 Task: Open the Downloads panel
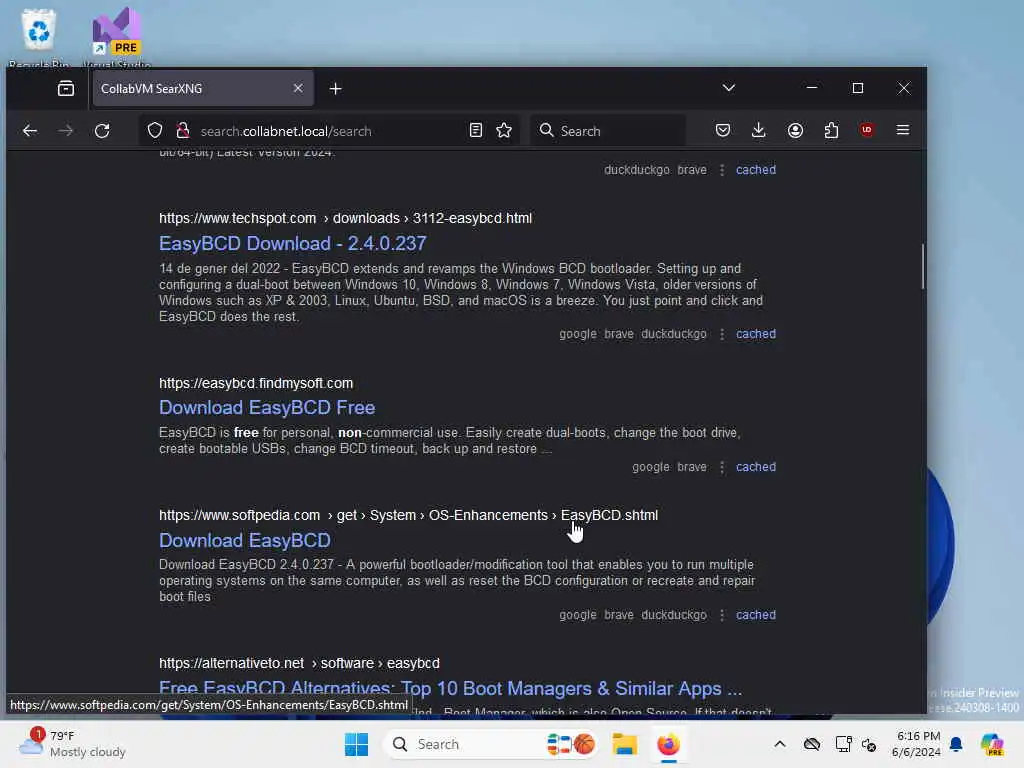tap(759, 131)
